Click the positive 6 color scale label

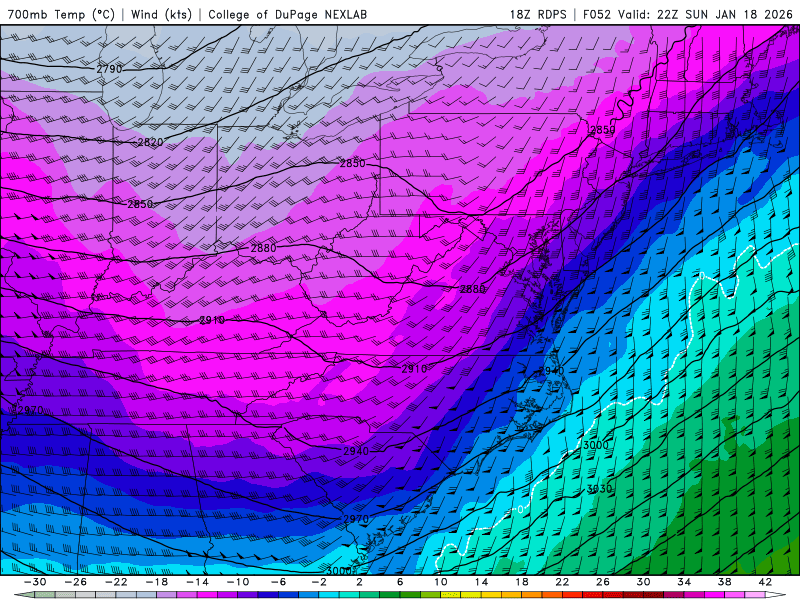point(400,582)
